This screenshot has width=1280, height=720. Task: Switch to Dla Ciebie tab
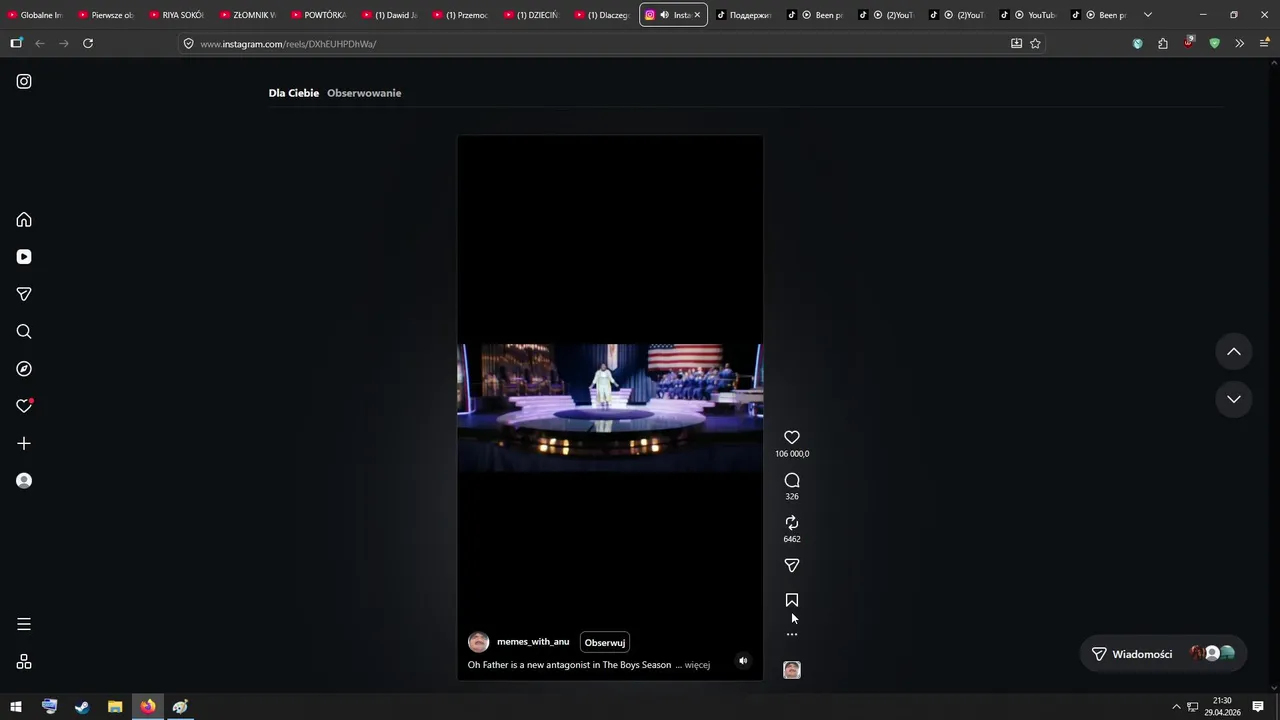294,93
